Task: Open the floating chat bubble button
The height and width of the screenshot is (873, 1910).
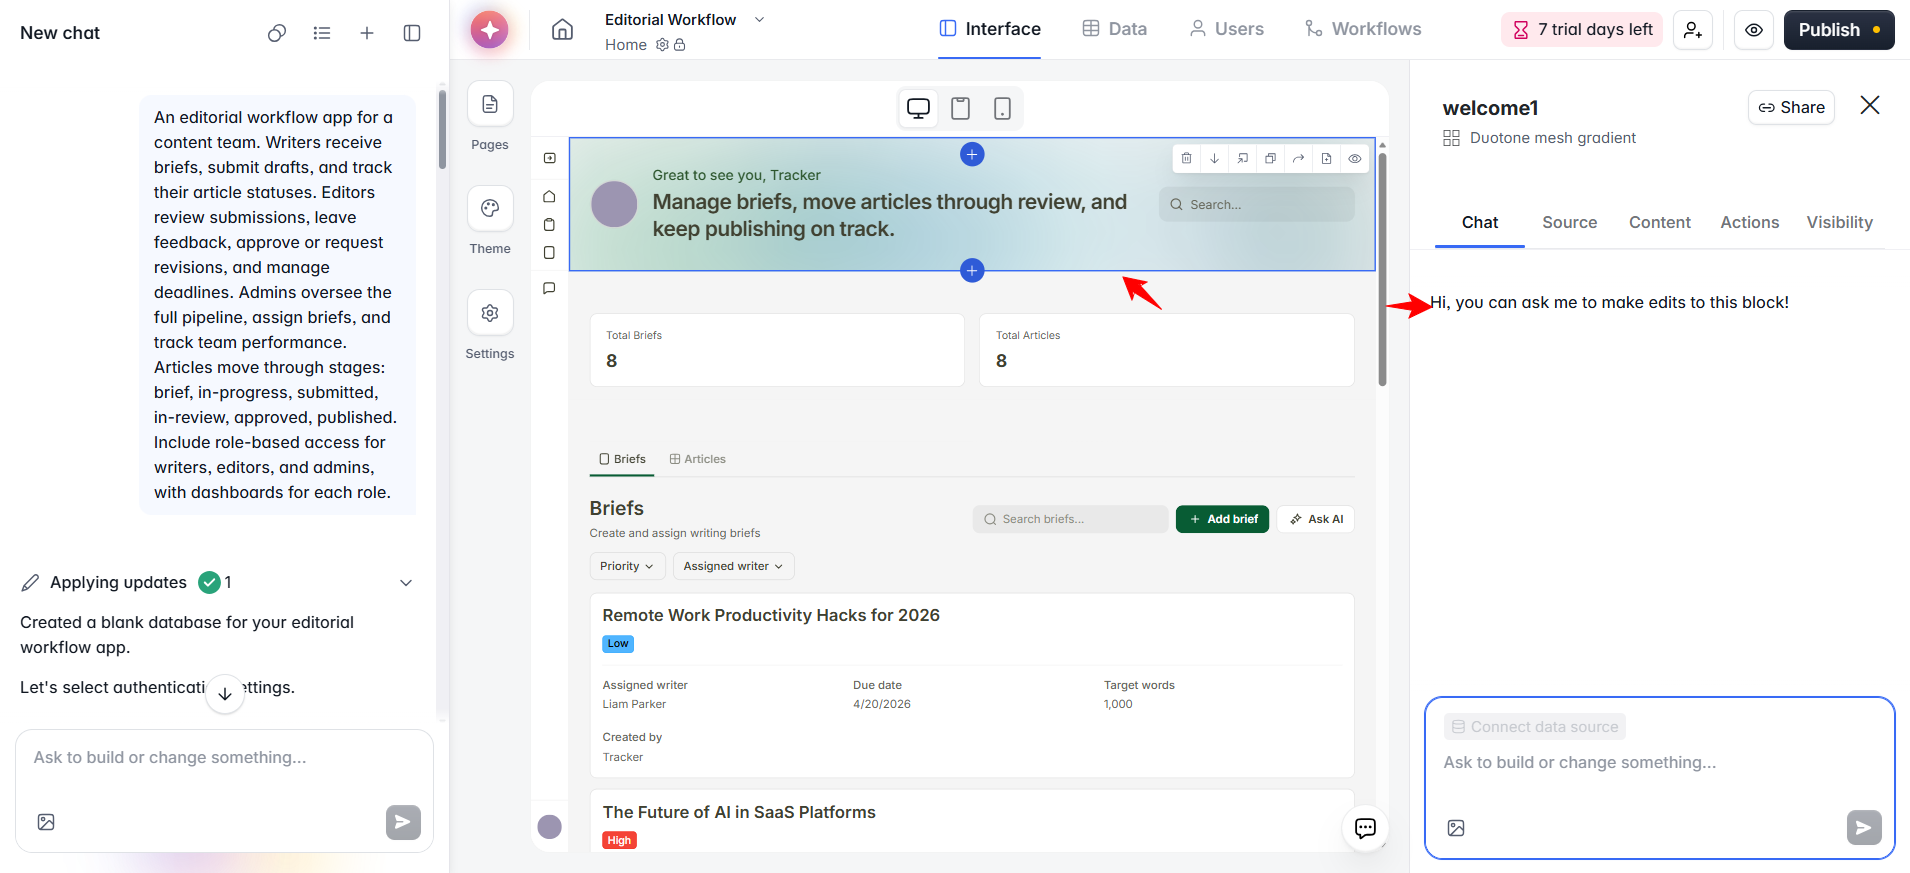Action: (1365, 828)
